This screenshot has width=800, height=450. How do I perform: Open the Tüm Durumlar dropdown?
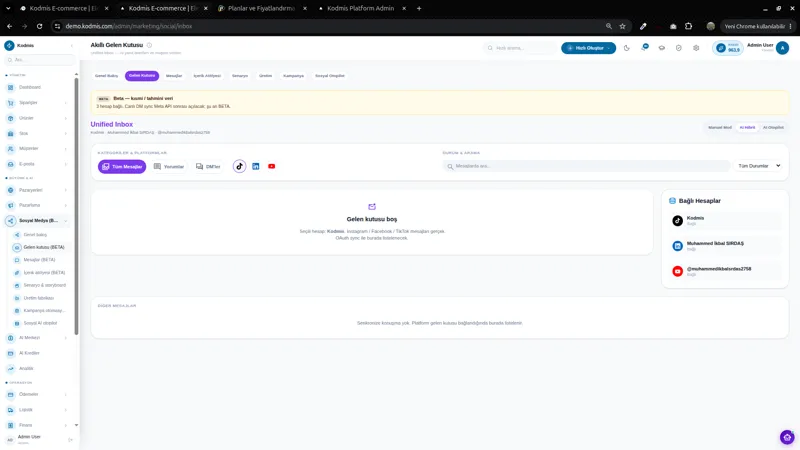coord(759,166)
